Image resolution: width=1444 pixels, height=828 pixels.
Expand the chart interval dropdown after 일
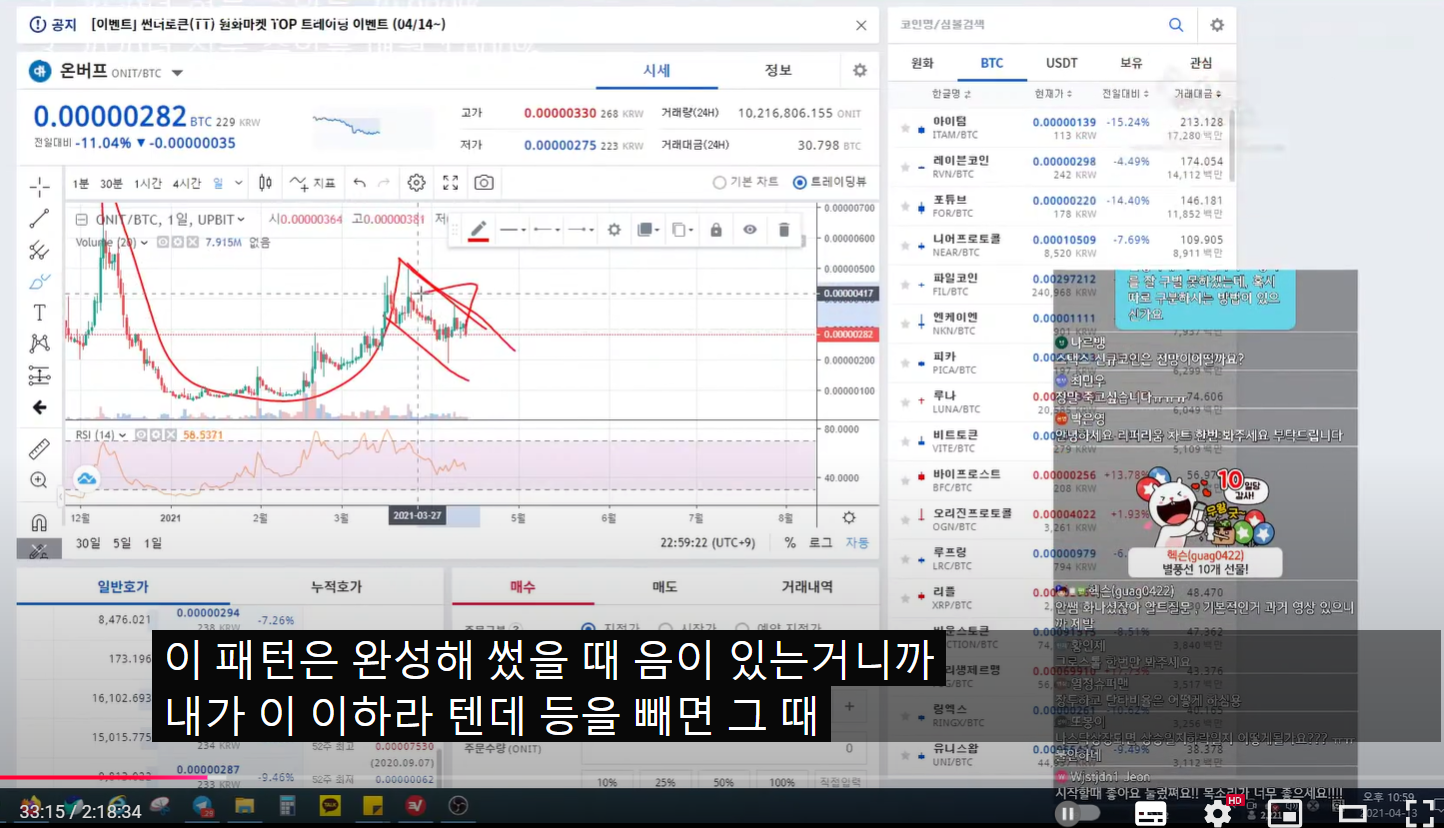[x=239, y=183]
